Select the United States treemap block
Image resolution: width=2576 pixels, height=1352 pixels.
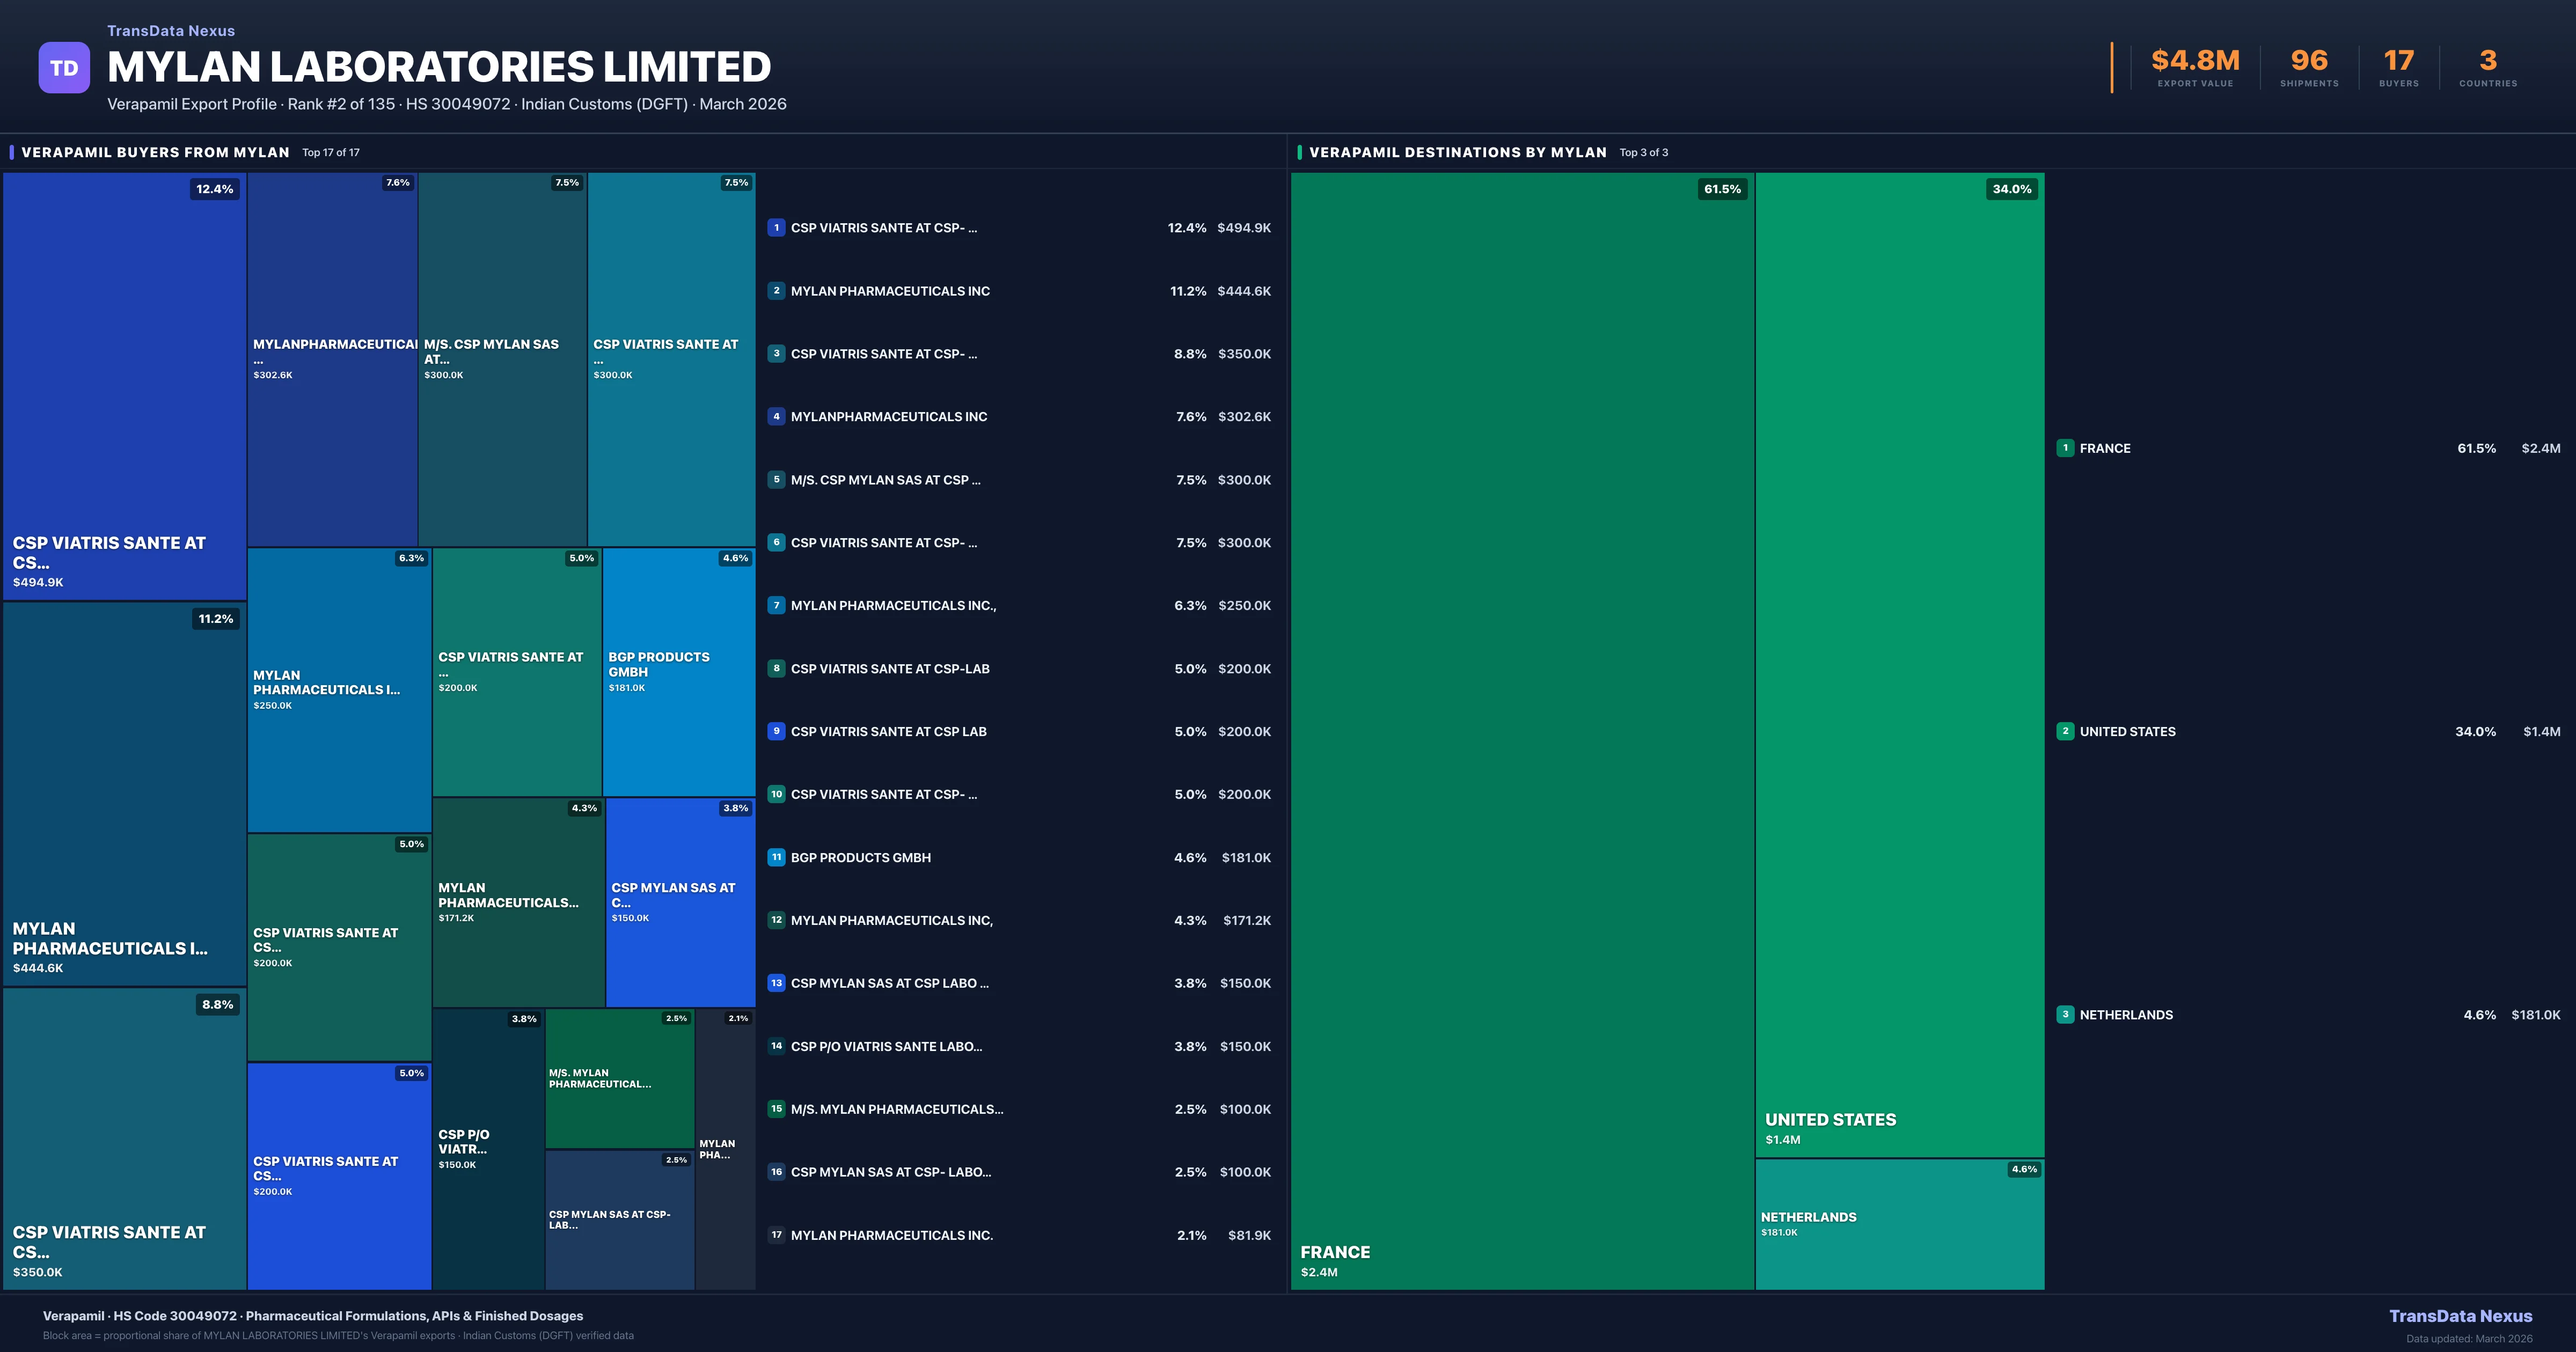pyautogui.click(x=1899, y=665)
